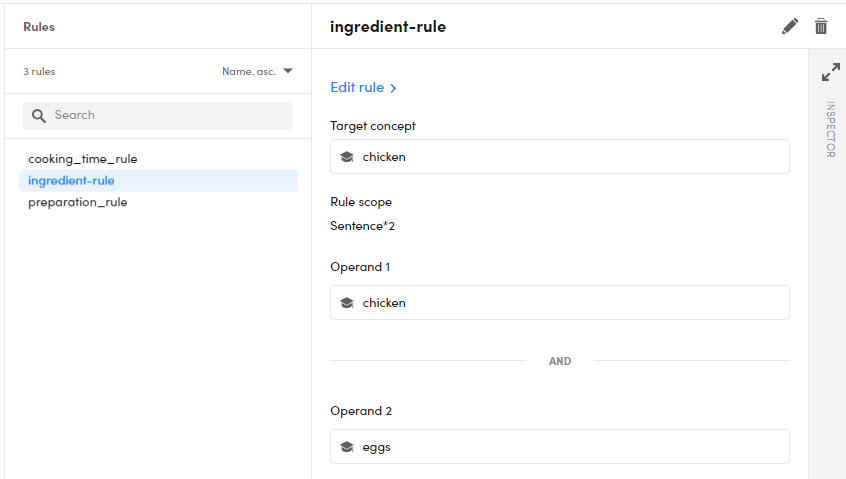The height and width of the screenshot is (479, 846).
Task: Click the Sentence*2 rule scope value
Action: [363, 226]
